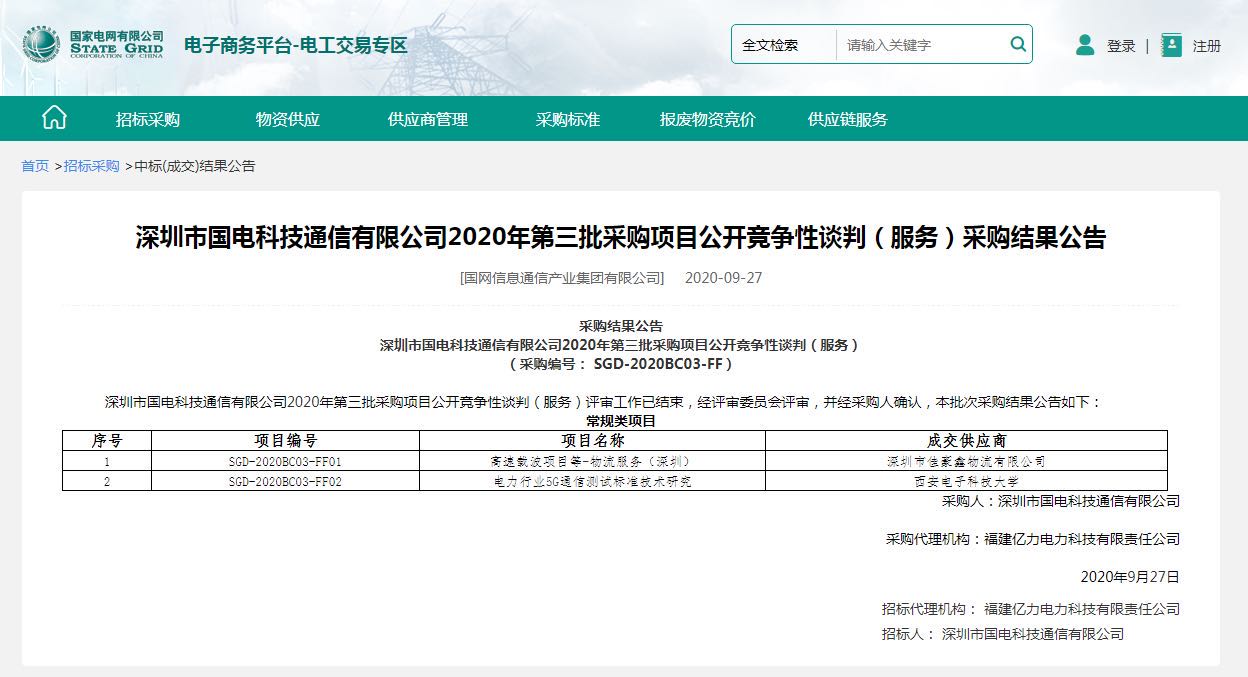The width and height of the screenshot is (1248, 677).
Task: Click the 招标采购 breadcrumb link
Action: 92,166
